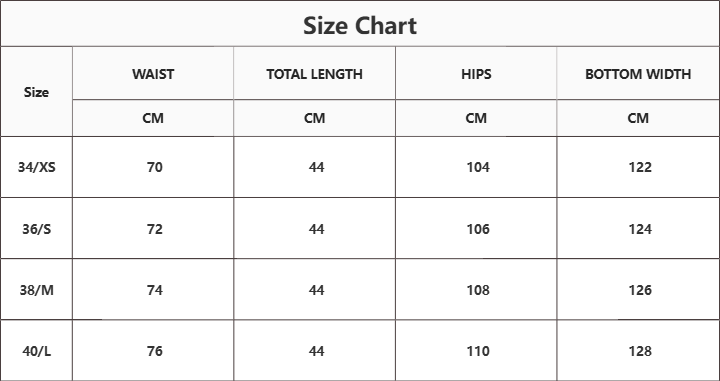The width and height of the screenshot is (720, 381).
Task: Select waist value 76 for 40/L
Action: (155, 351)
